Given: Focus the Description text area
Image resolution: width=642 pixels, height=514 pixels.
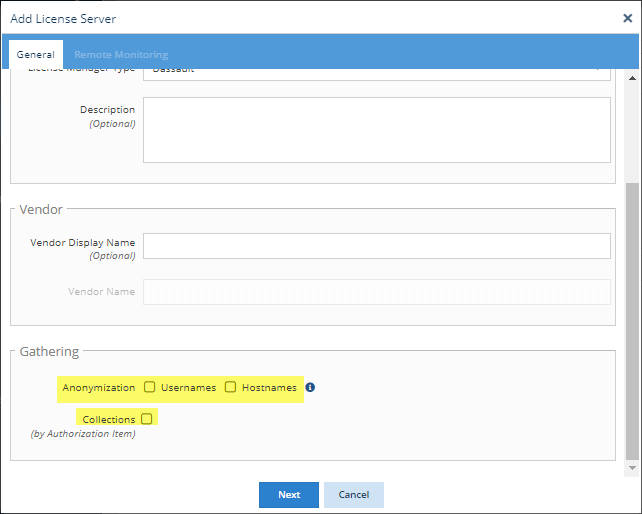Looking at the screenshot, I should click(377, 130).
